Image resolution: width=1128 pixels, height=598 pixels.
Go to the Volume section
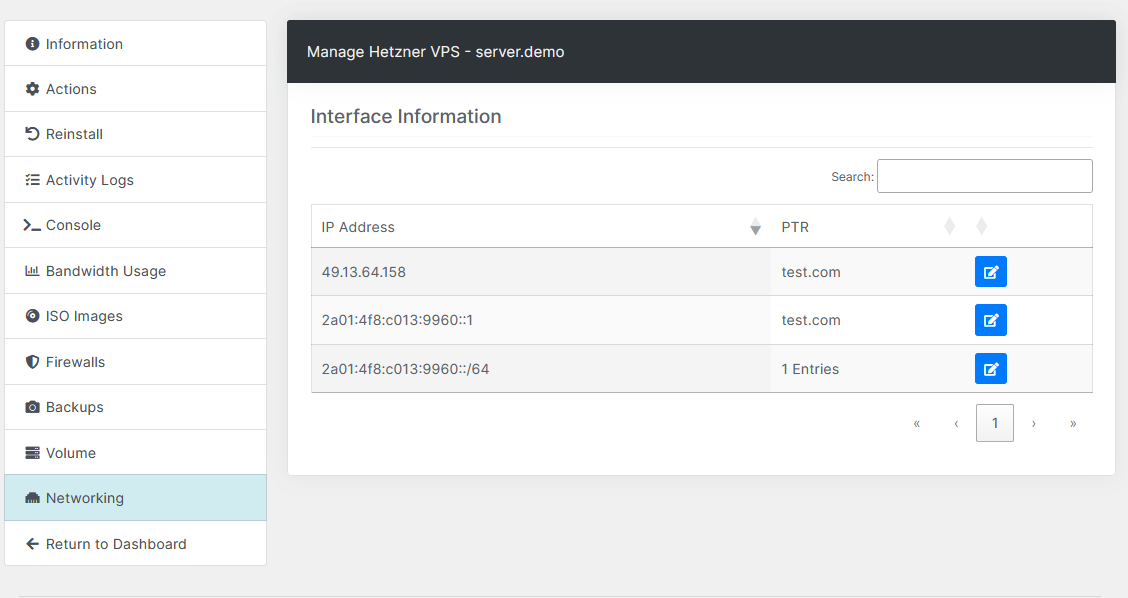[70, 453]
